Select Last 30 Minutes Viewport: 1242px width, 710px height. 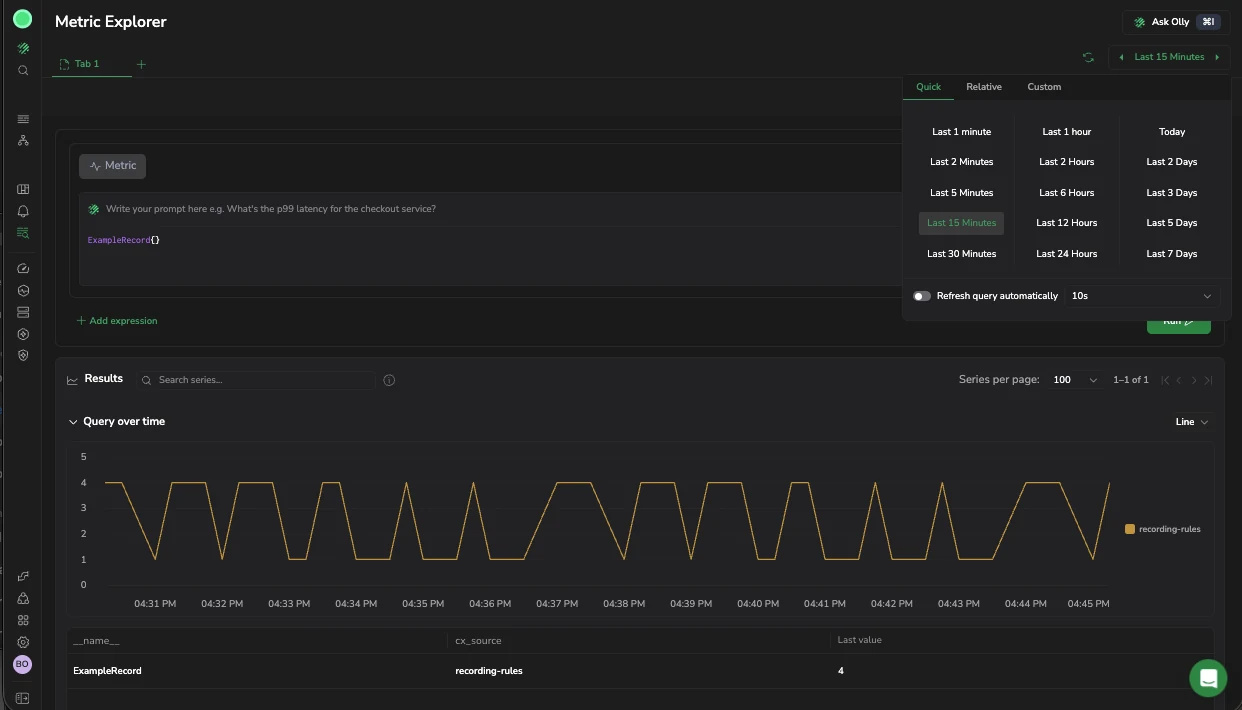point(961,254)
